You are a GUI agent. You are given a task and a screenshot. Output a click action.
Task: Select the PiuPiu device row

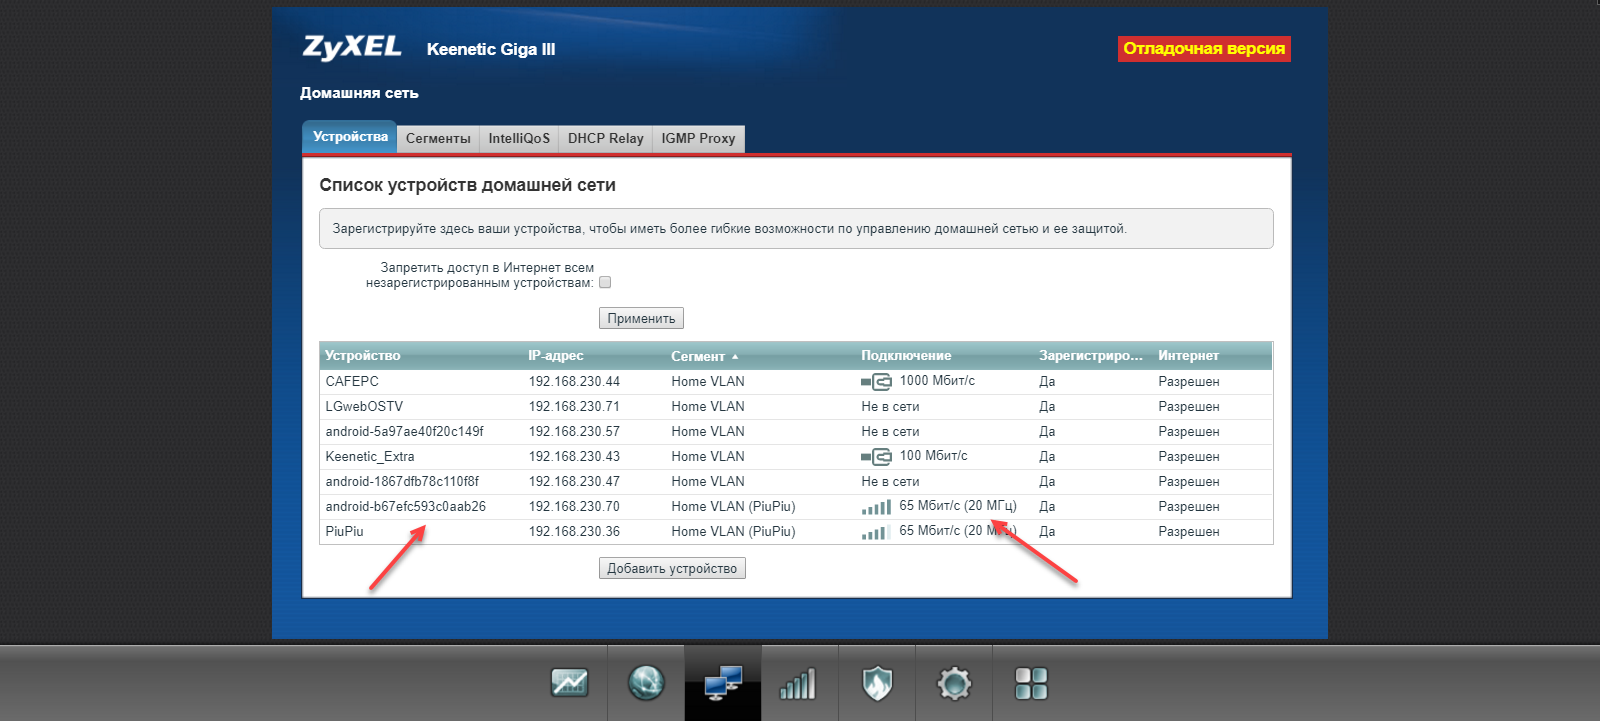(796, 532)
